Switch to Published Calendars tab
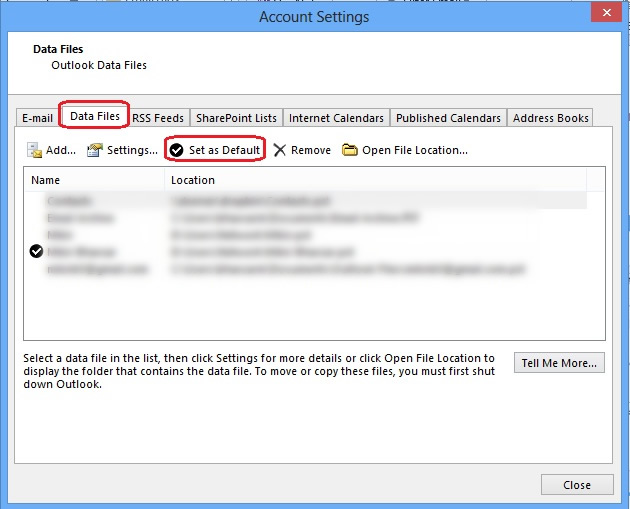 [448, 118]
